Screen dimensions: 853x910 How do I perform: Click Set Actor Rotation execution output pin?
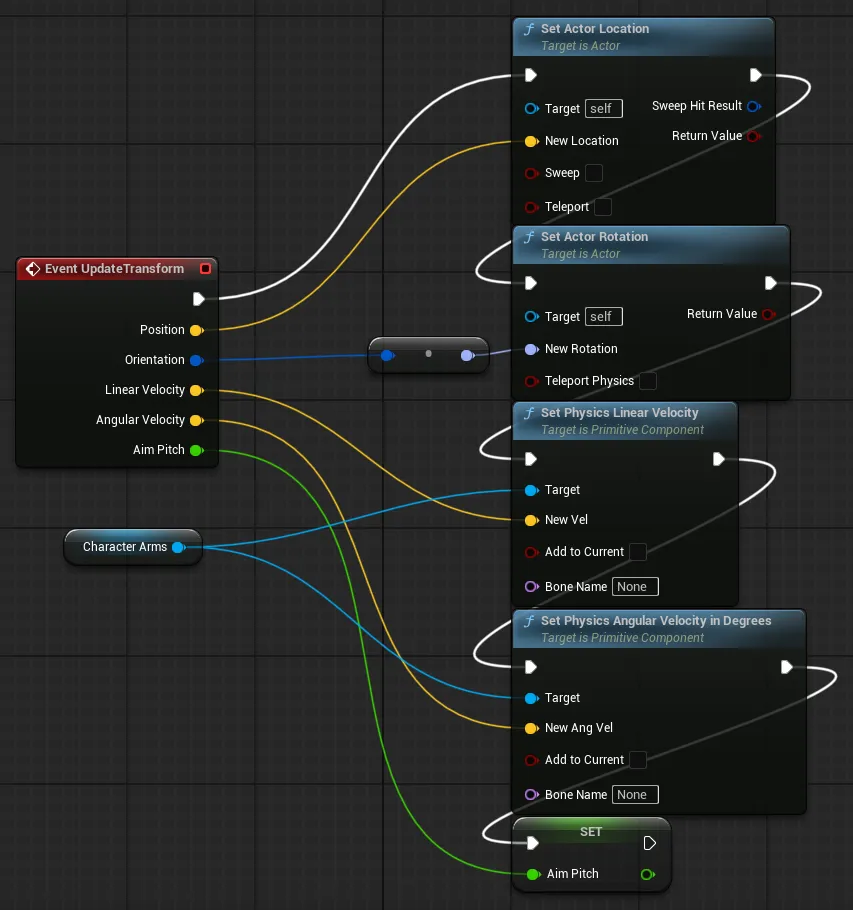pos(770,283)
